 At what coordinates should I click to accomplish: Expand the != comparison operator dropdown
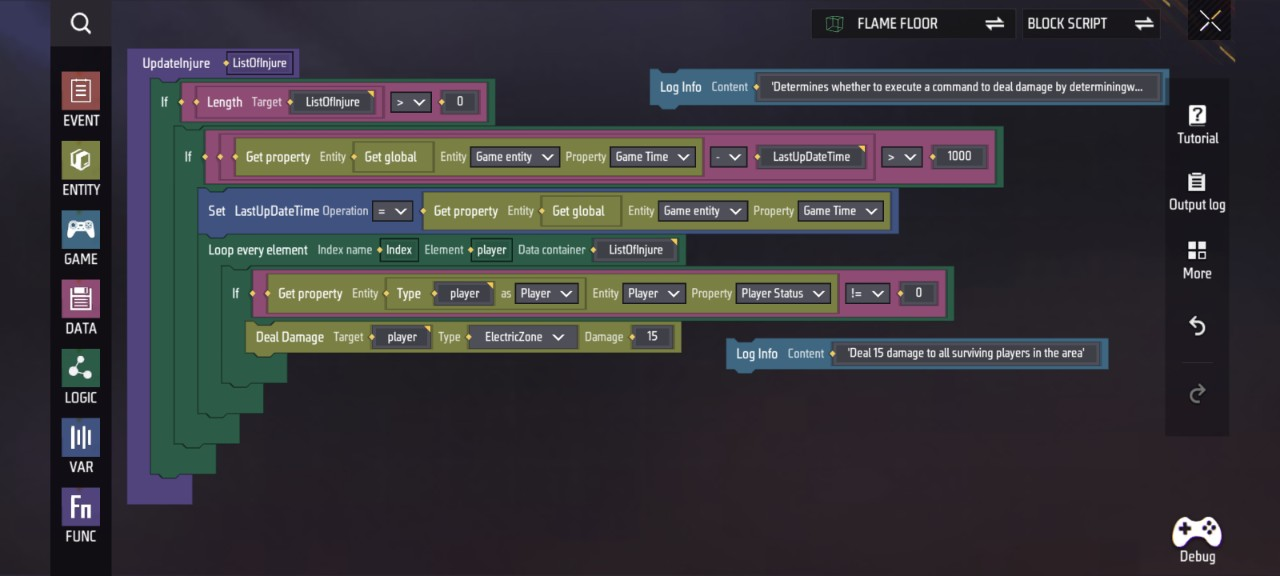(866, 294)
